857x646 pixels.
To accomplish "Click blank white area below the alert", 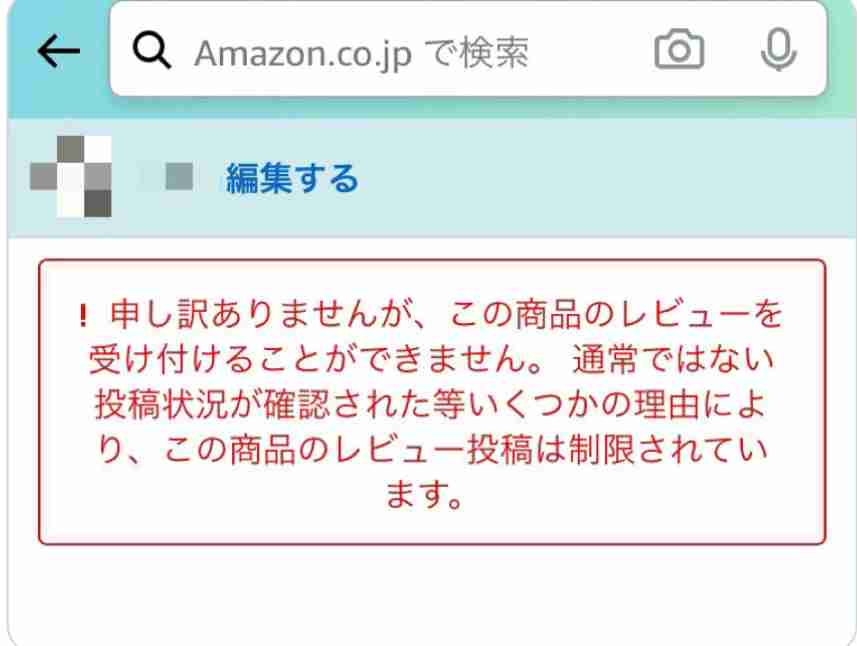I will (x=432, y=596).
